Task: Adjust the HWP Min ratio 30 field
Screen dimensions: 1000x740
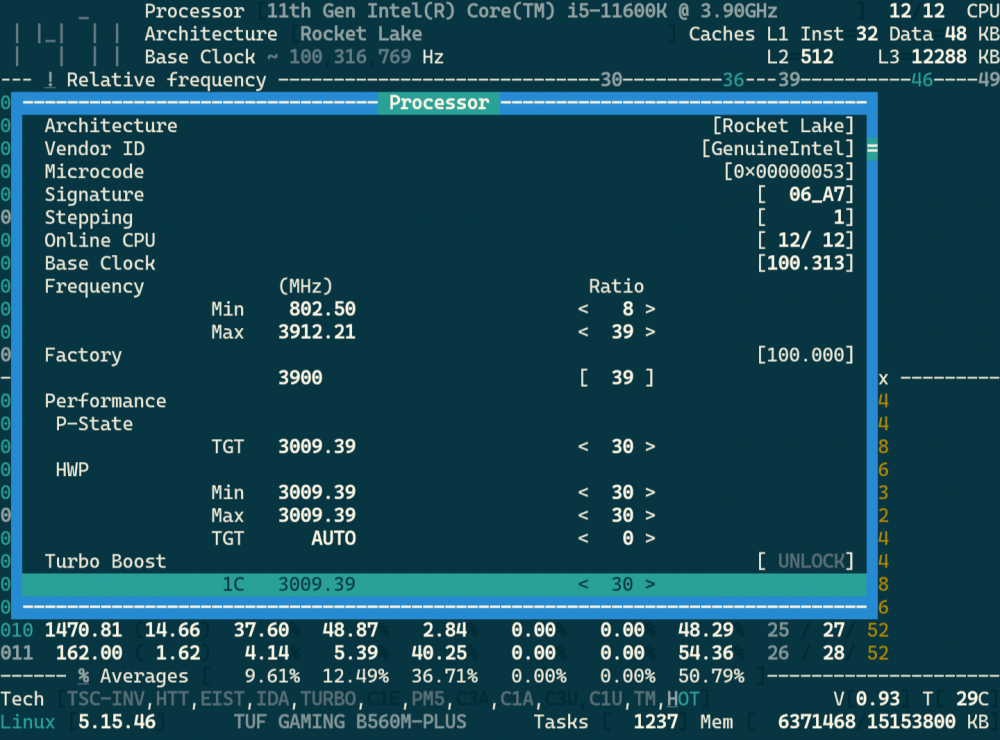Action: click(617, 492)
